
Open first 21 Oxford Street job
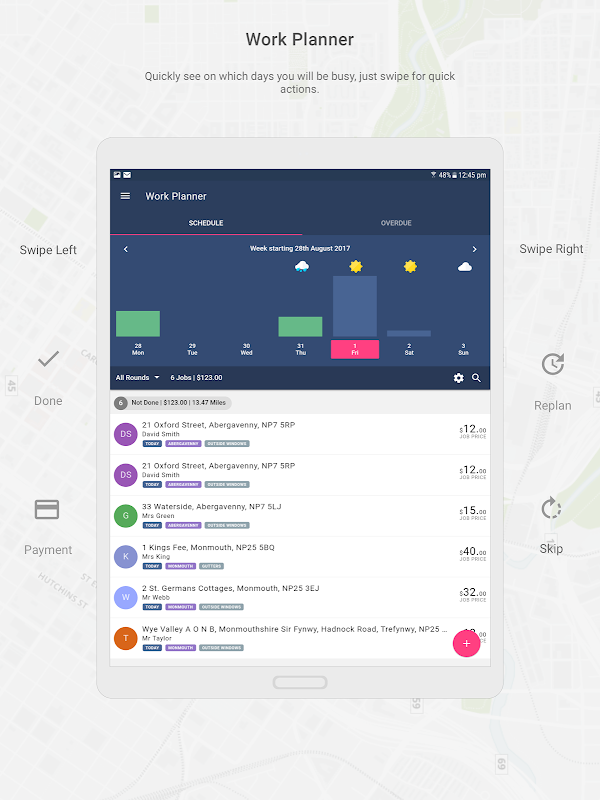(x=300, y=434)
